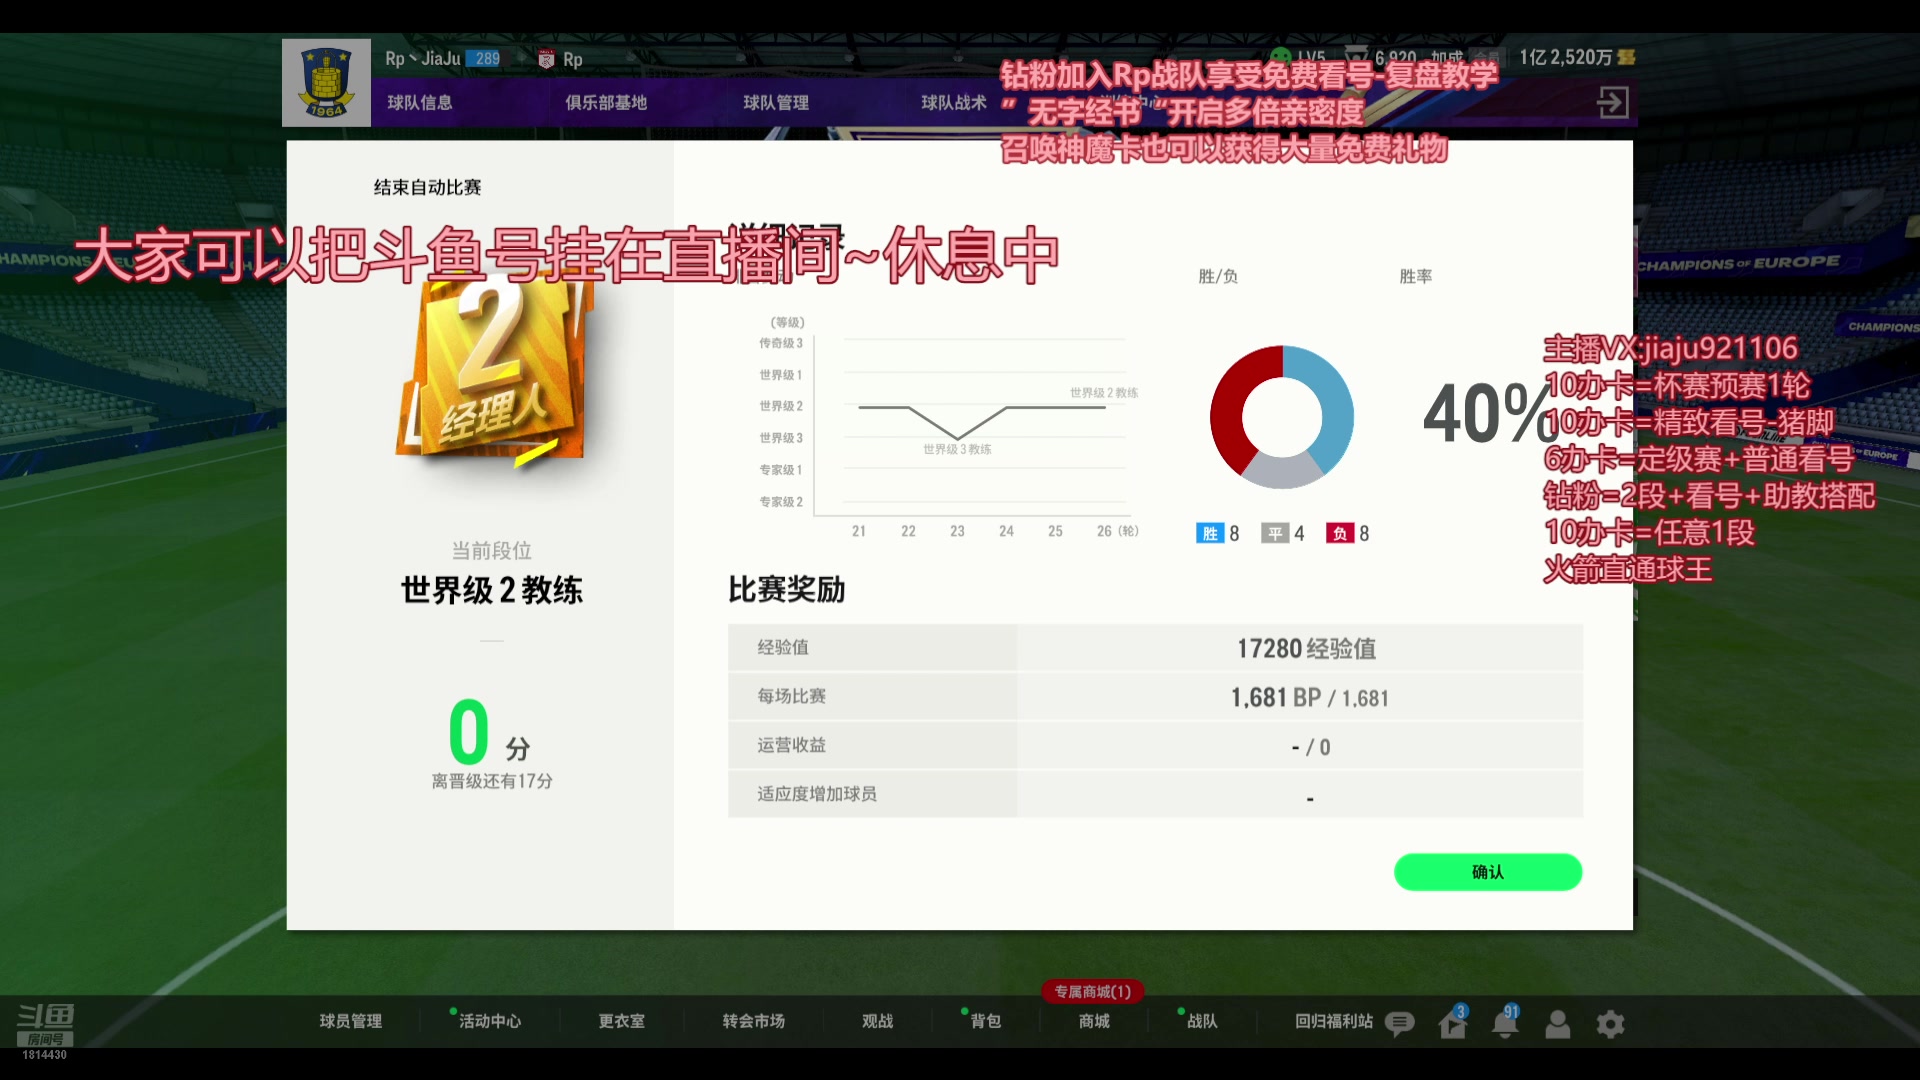Click the 适应度增加球员 row label
Screen dimensions: 1920x1080
pyautogui.click(x=817, y=794)
